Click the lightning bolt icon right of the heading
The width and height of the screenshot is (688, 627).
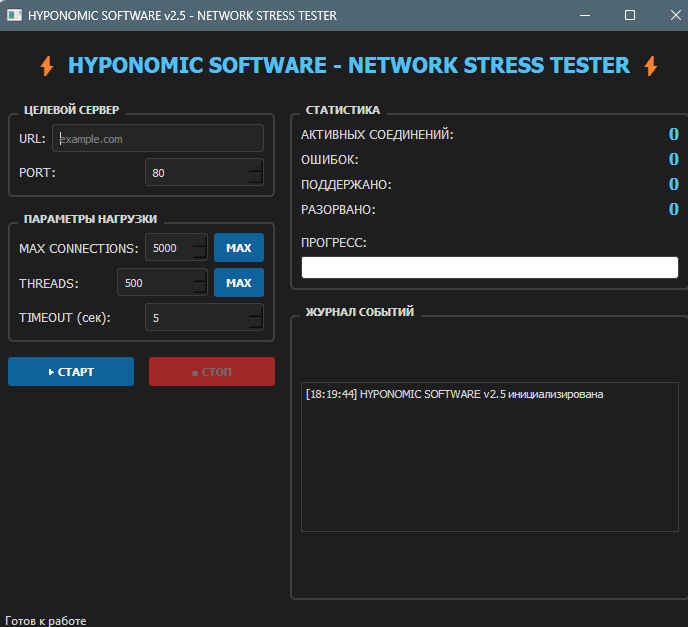651,66
